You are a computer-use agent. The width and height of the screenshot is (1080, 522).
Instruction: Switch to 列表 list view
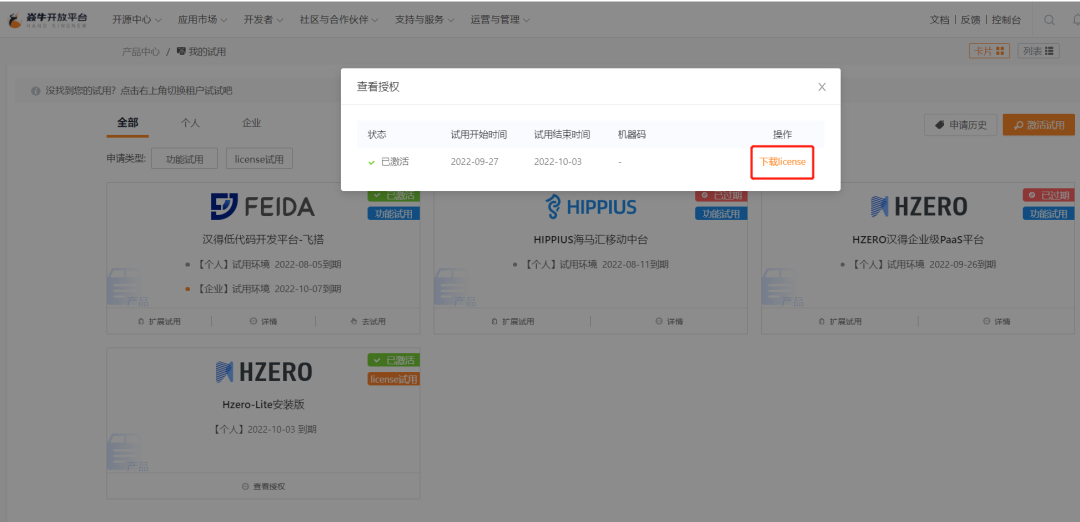pyautogui.click(x=1039, y=51)
